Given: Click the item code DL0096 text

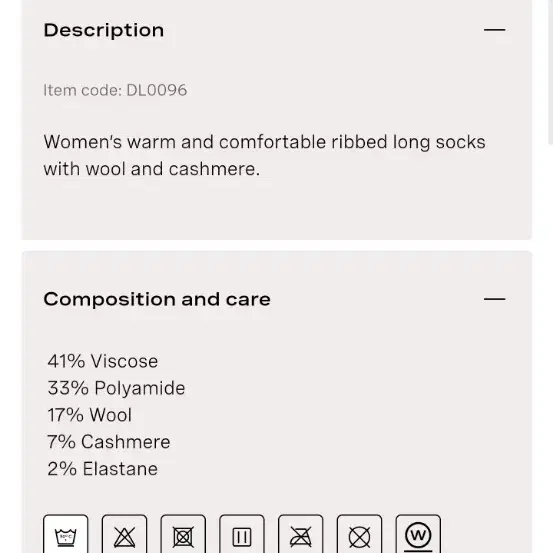Looking at the screenshot, I should 115,90.
